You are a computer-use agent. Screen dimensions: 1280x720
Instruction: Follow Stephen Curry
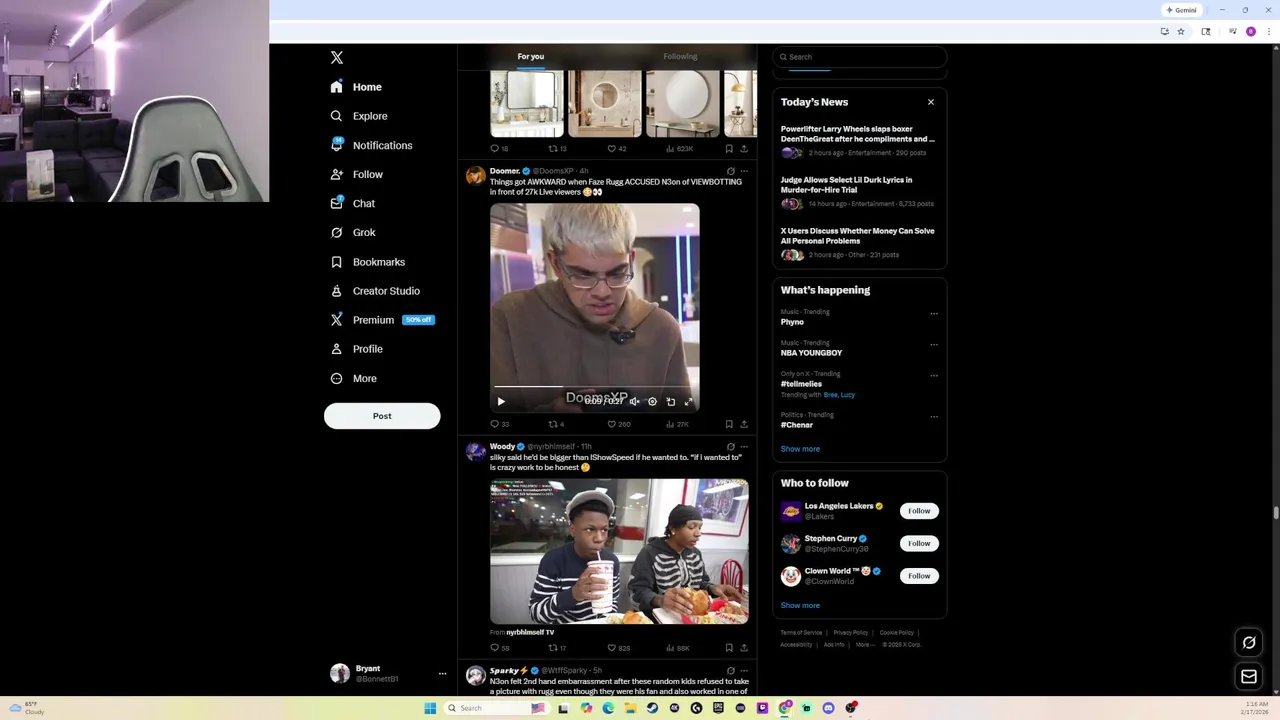click(919, 543)
